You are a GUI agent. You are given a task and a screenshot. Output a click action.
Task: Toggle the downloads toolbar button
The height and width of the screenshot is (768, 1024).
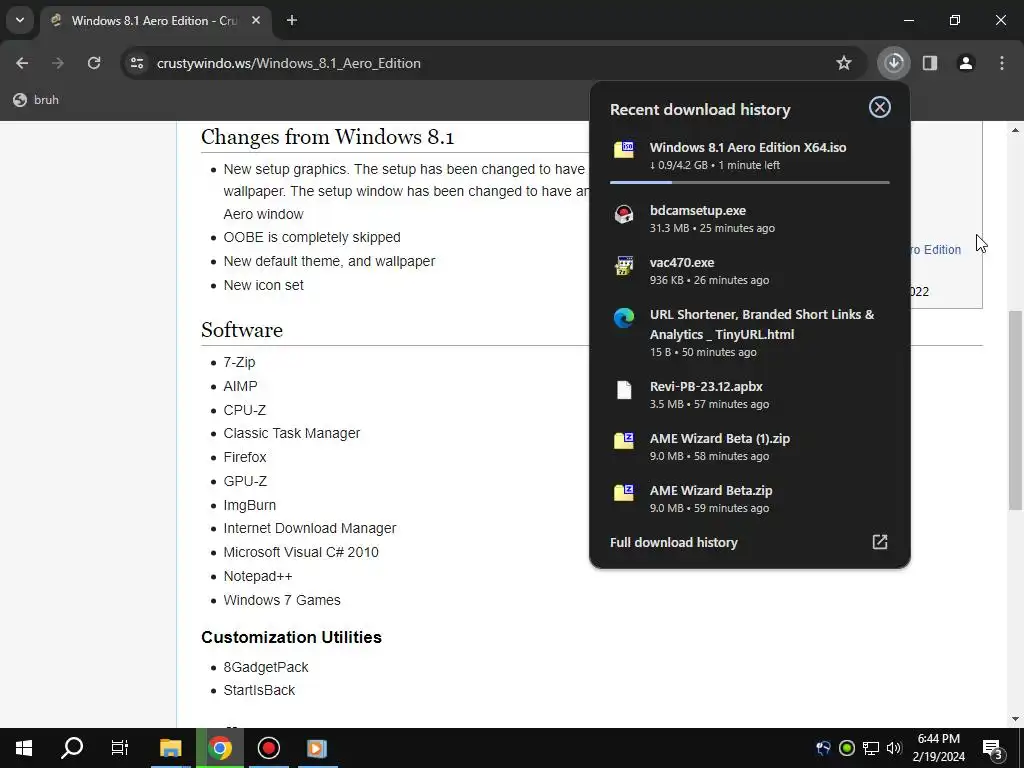[894, 63]
